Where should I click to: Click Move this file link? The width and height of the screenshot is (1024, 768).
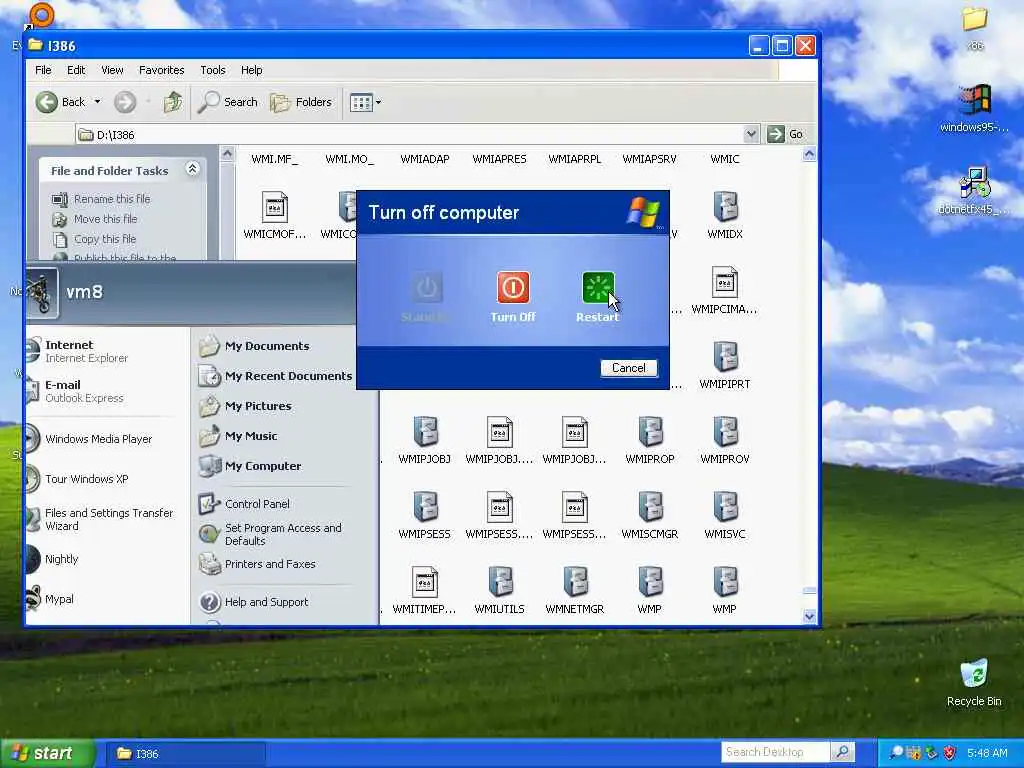click(105, 219)
